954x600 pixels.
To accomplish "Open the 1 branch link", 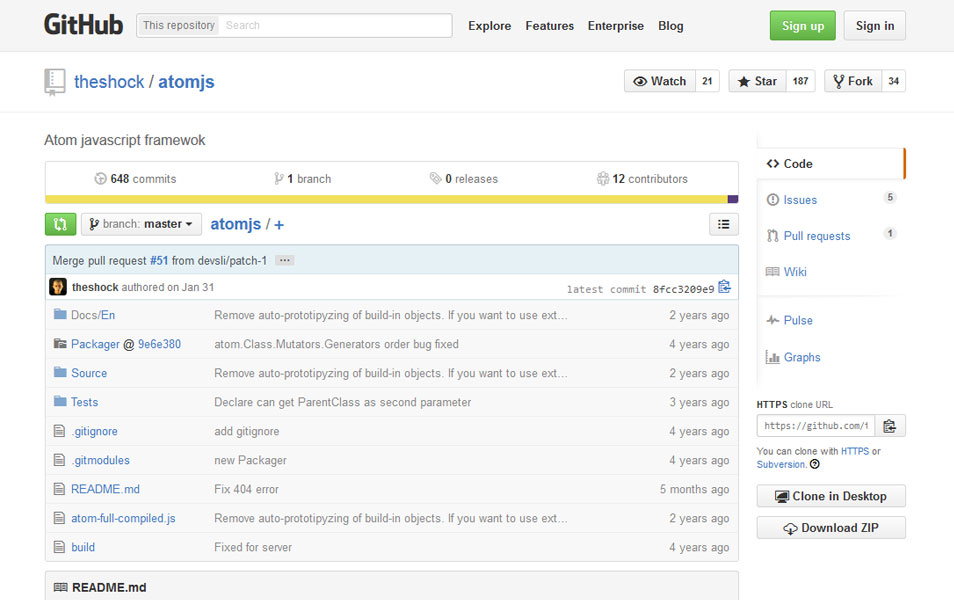I will coord(303,179).
